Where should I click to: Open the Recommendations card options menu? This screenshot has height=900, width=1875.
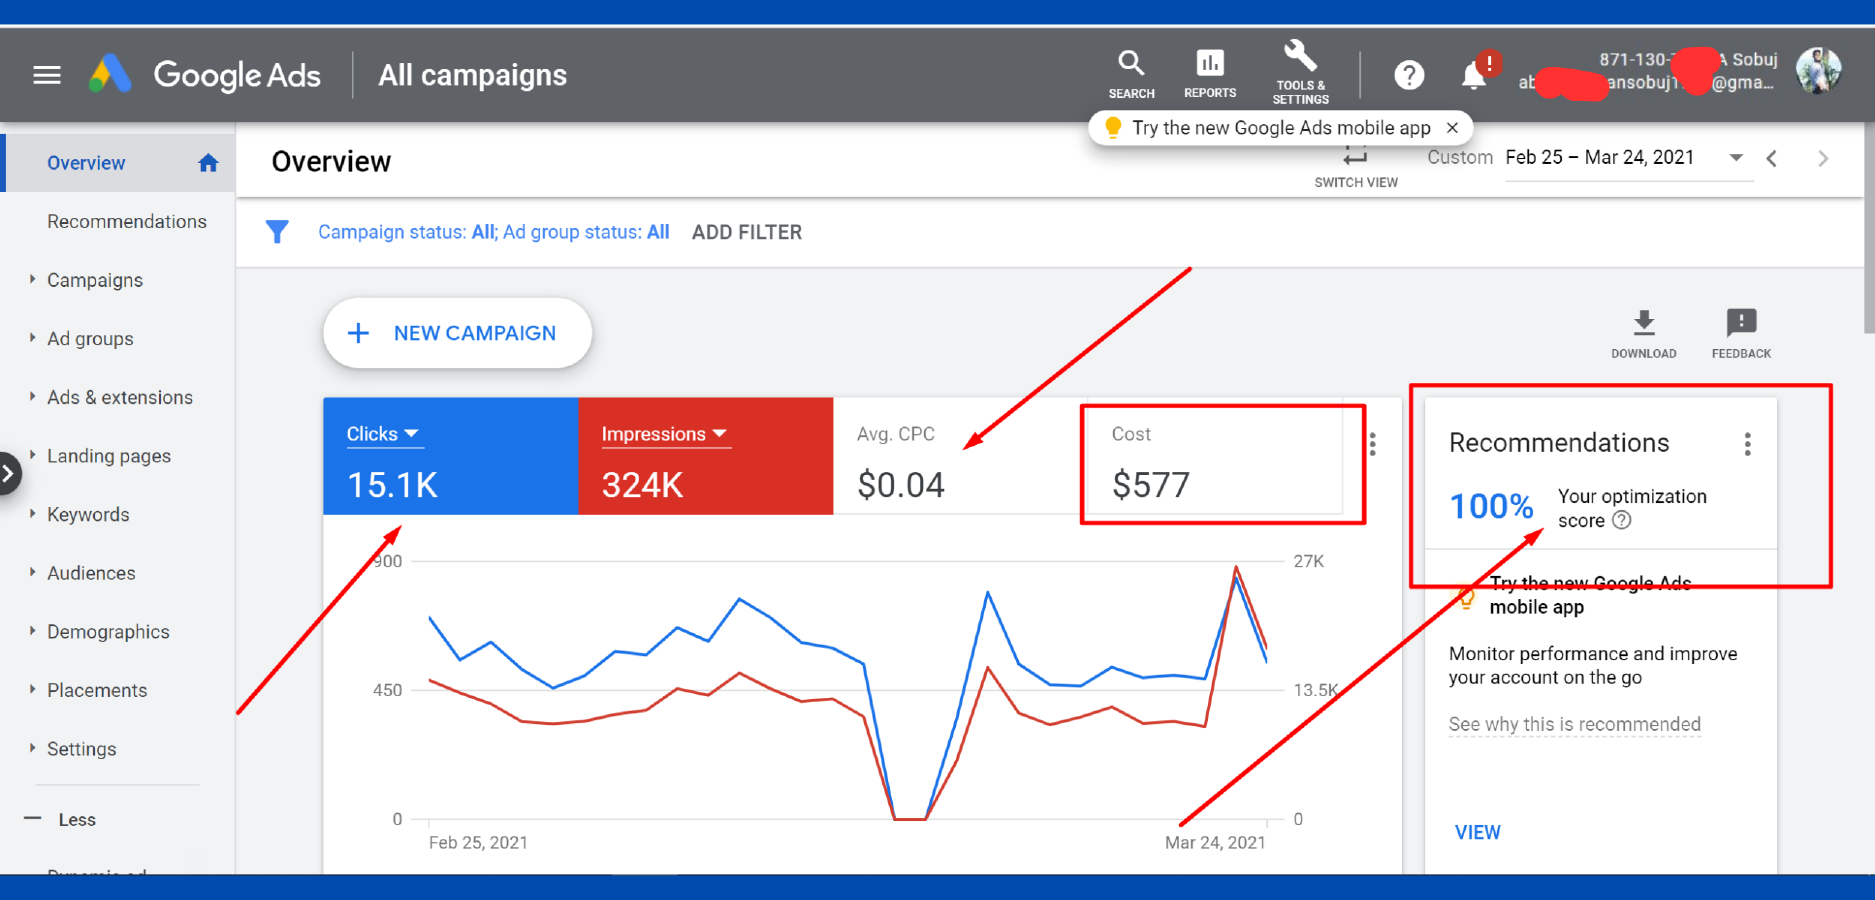(x=1747, y=443)
